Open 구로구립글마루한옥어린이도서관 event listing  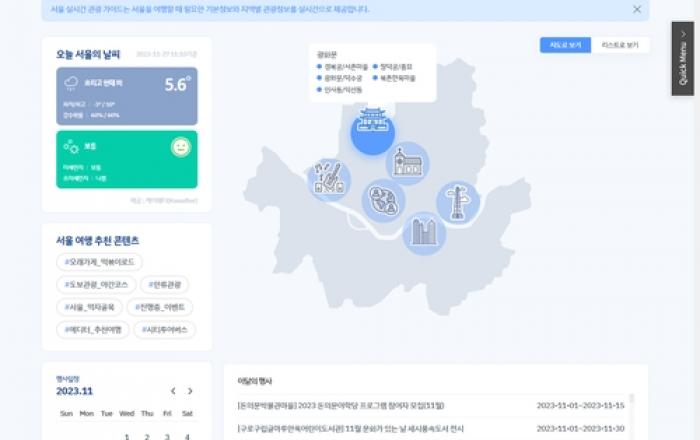click(x=340, y=428)
